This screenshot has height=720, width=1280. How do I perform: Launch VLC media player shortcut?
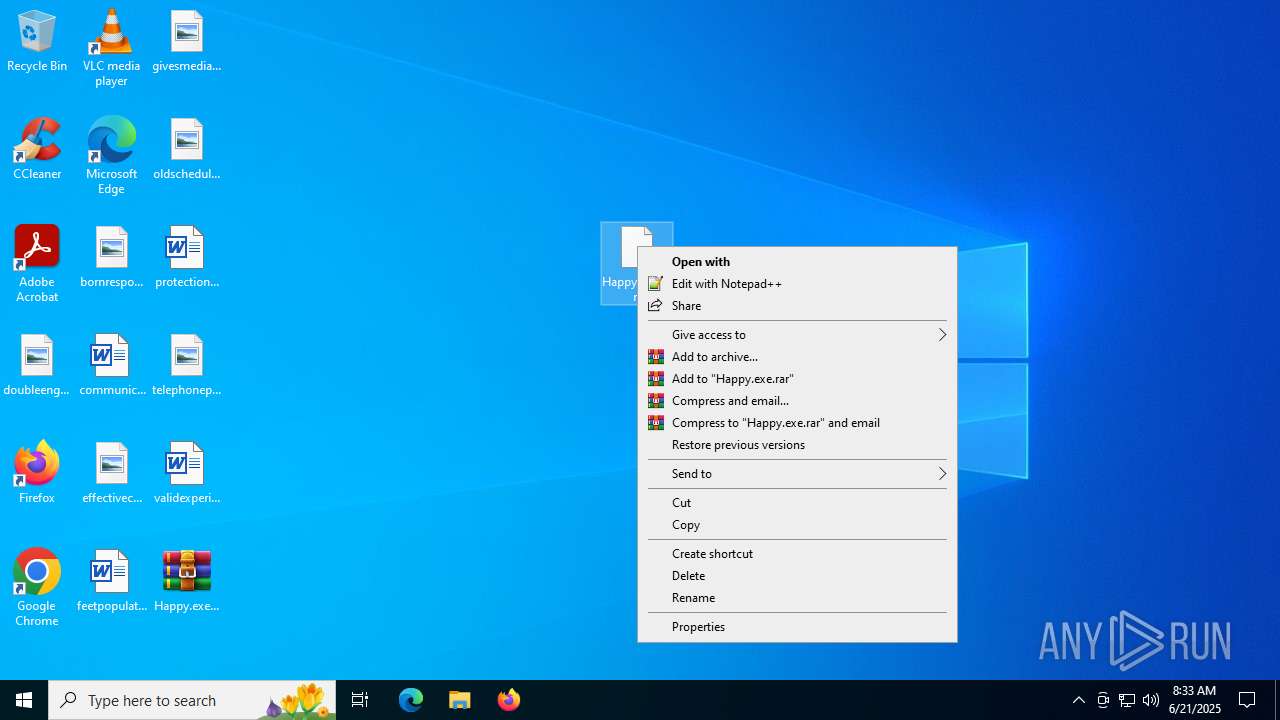[x=111, y=48]
